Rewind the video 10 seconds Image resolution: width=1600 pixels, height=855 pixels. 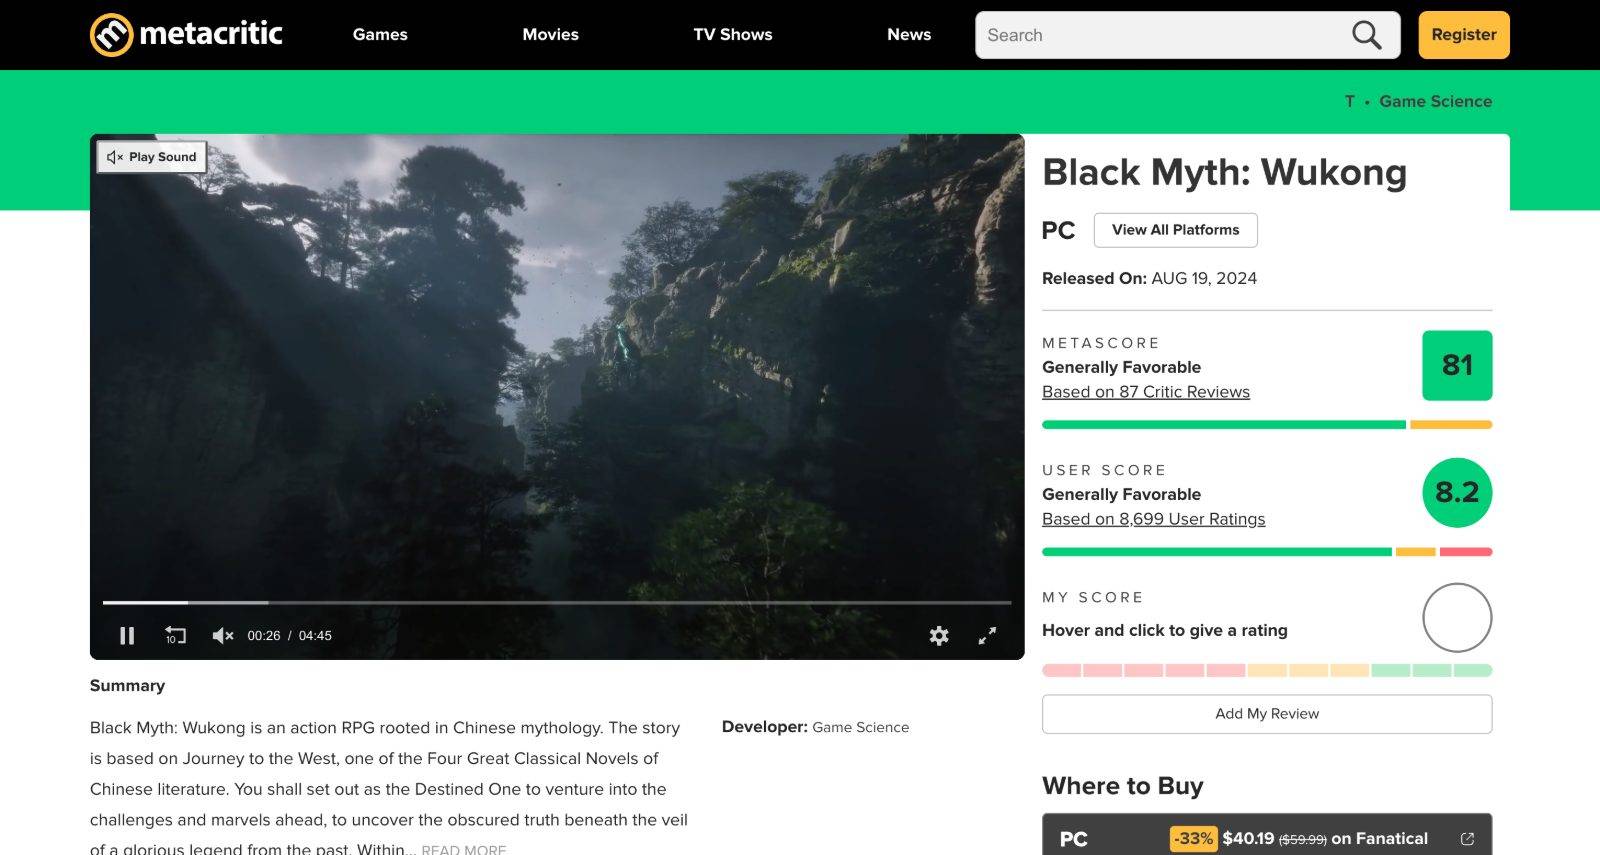(x=175, y=636)
